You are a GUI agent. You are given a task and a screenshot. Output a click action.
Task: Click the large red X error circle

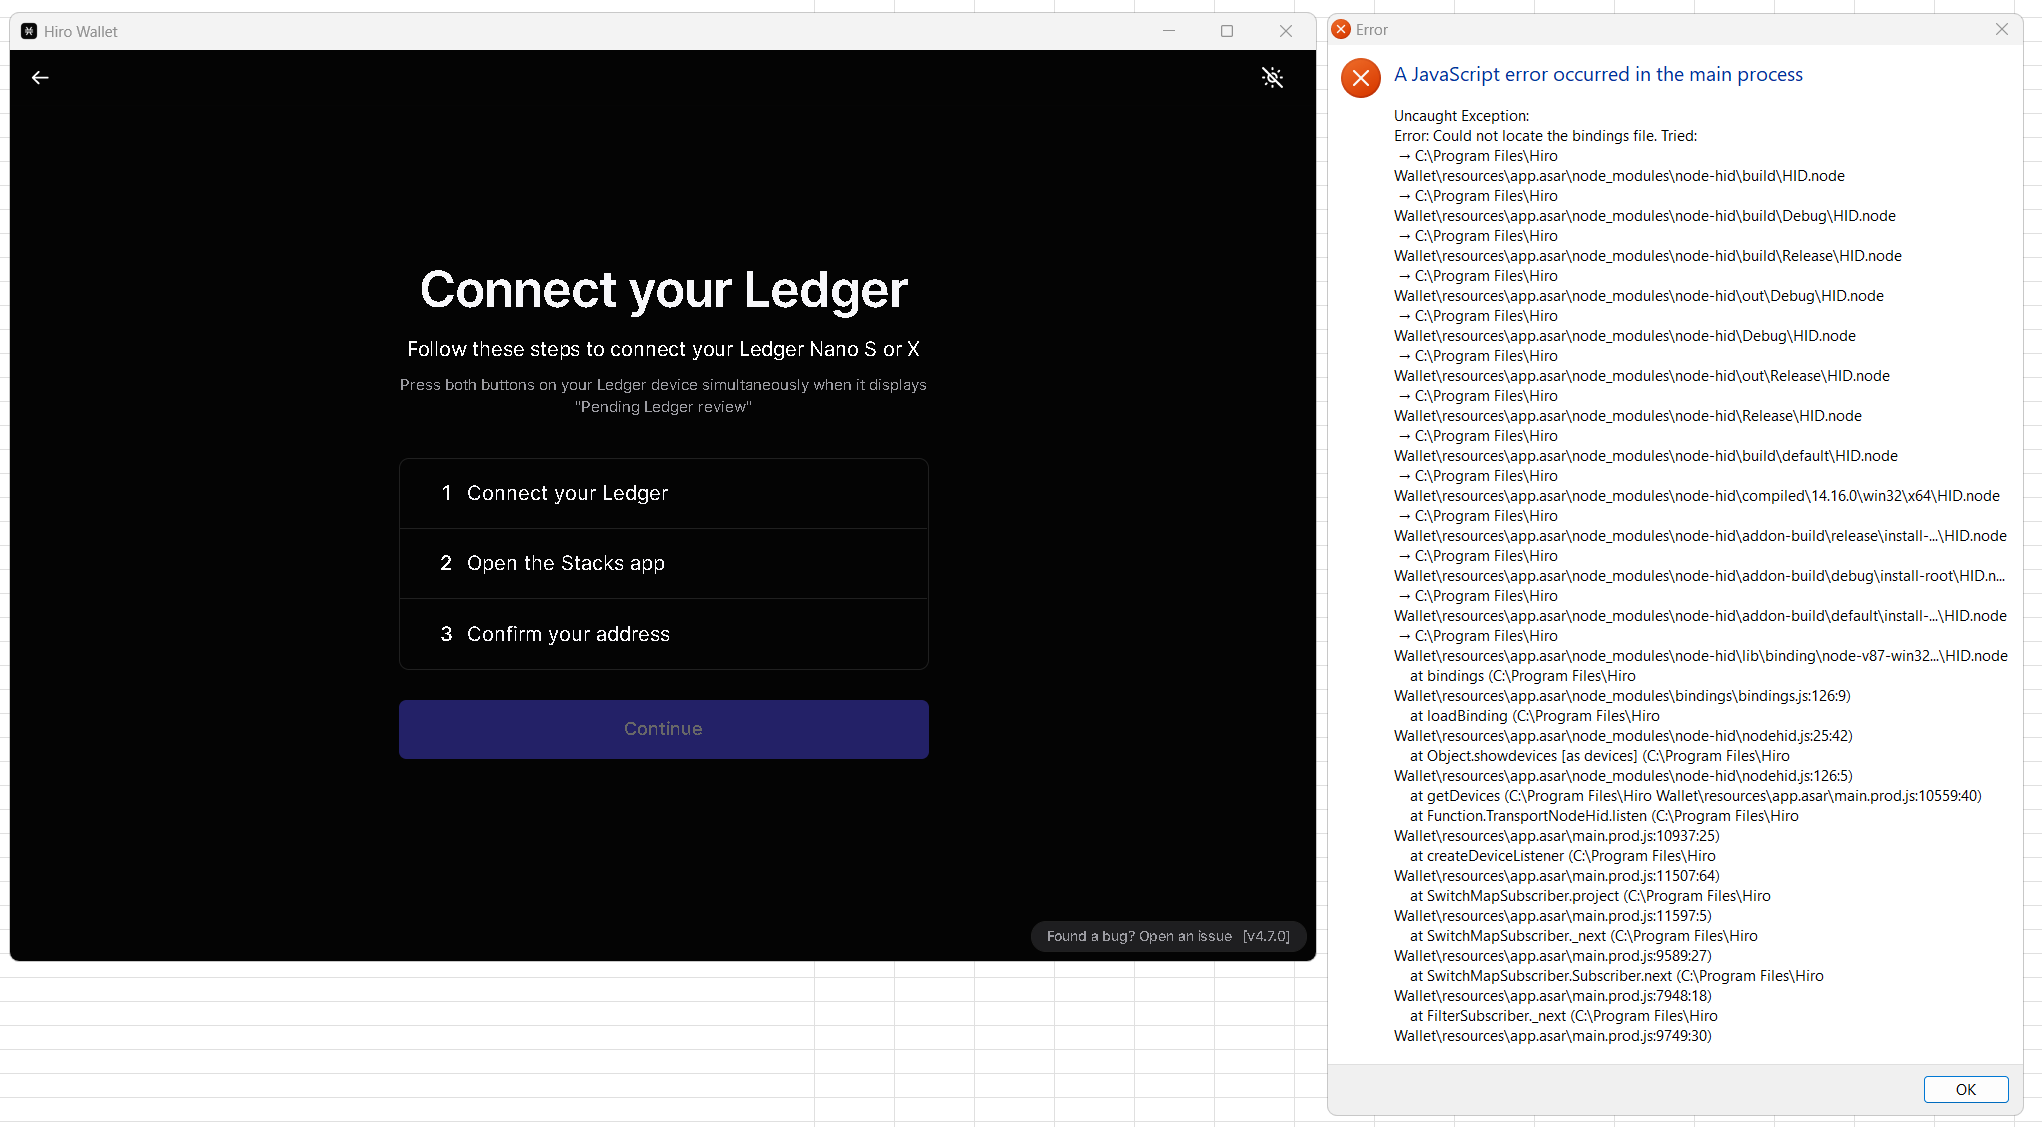click(1360, 78)
